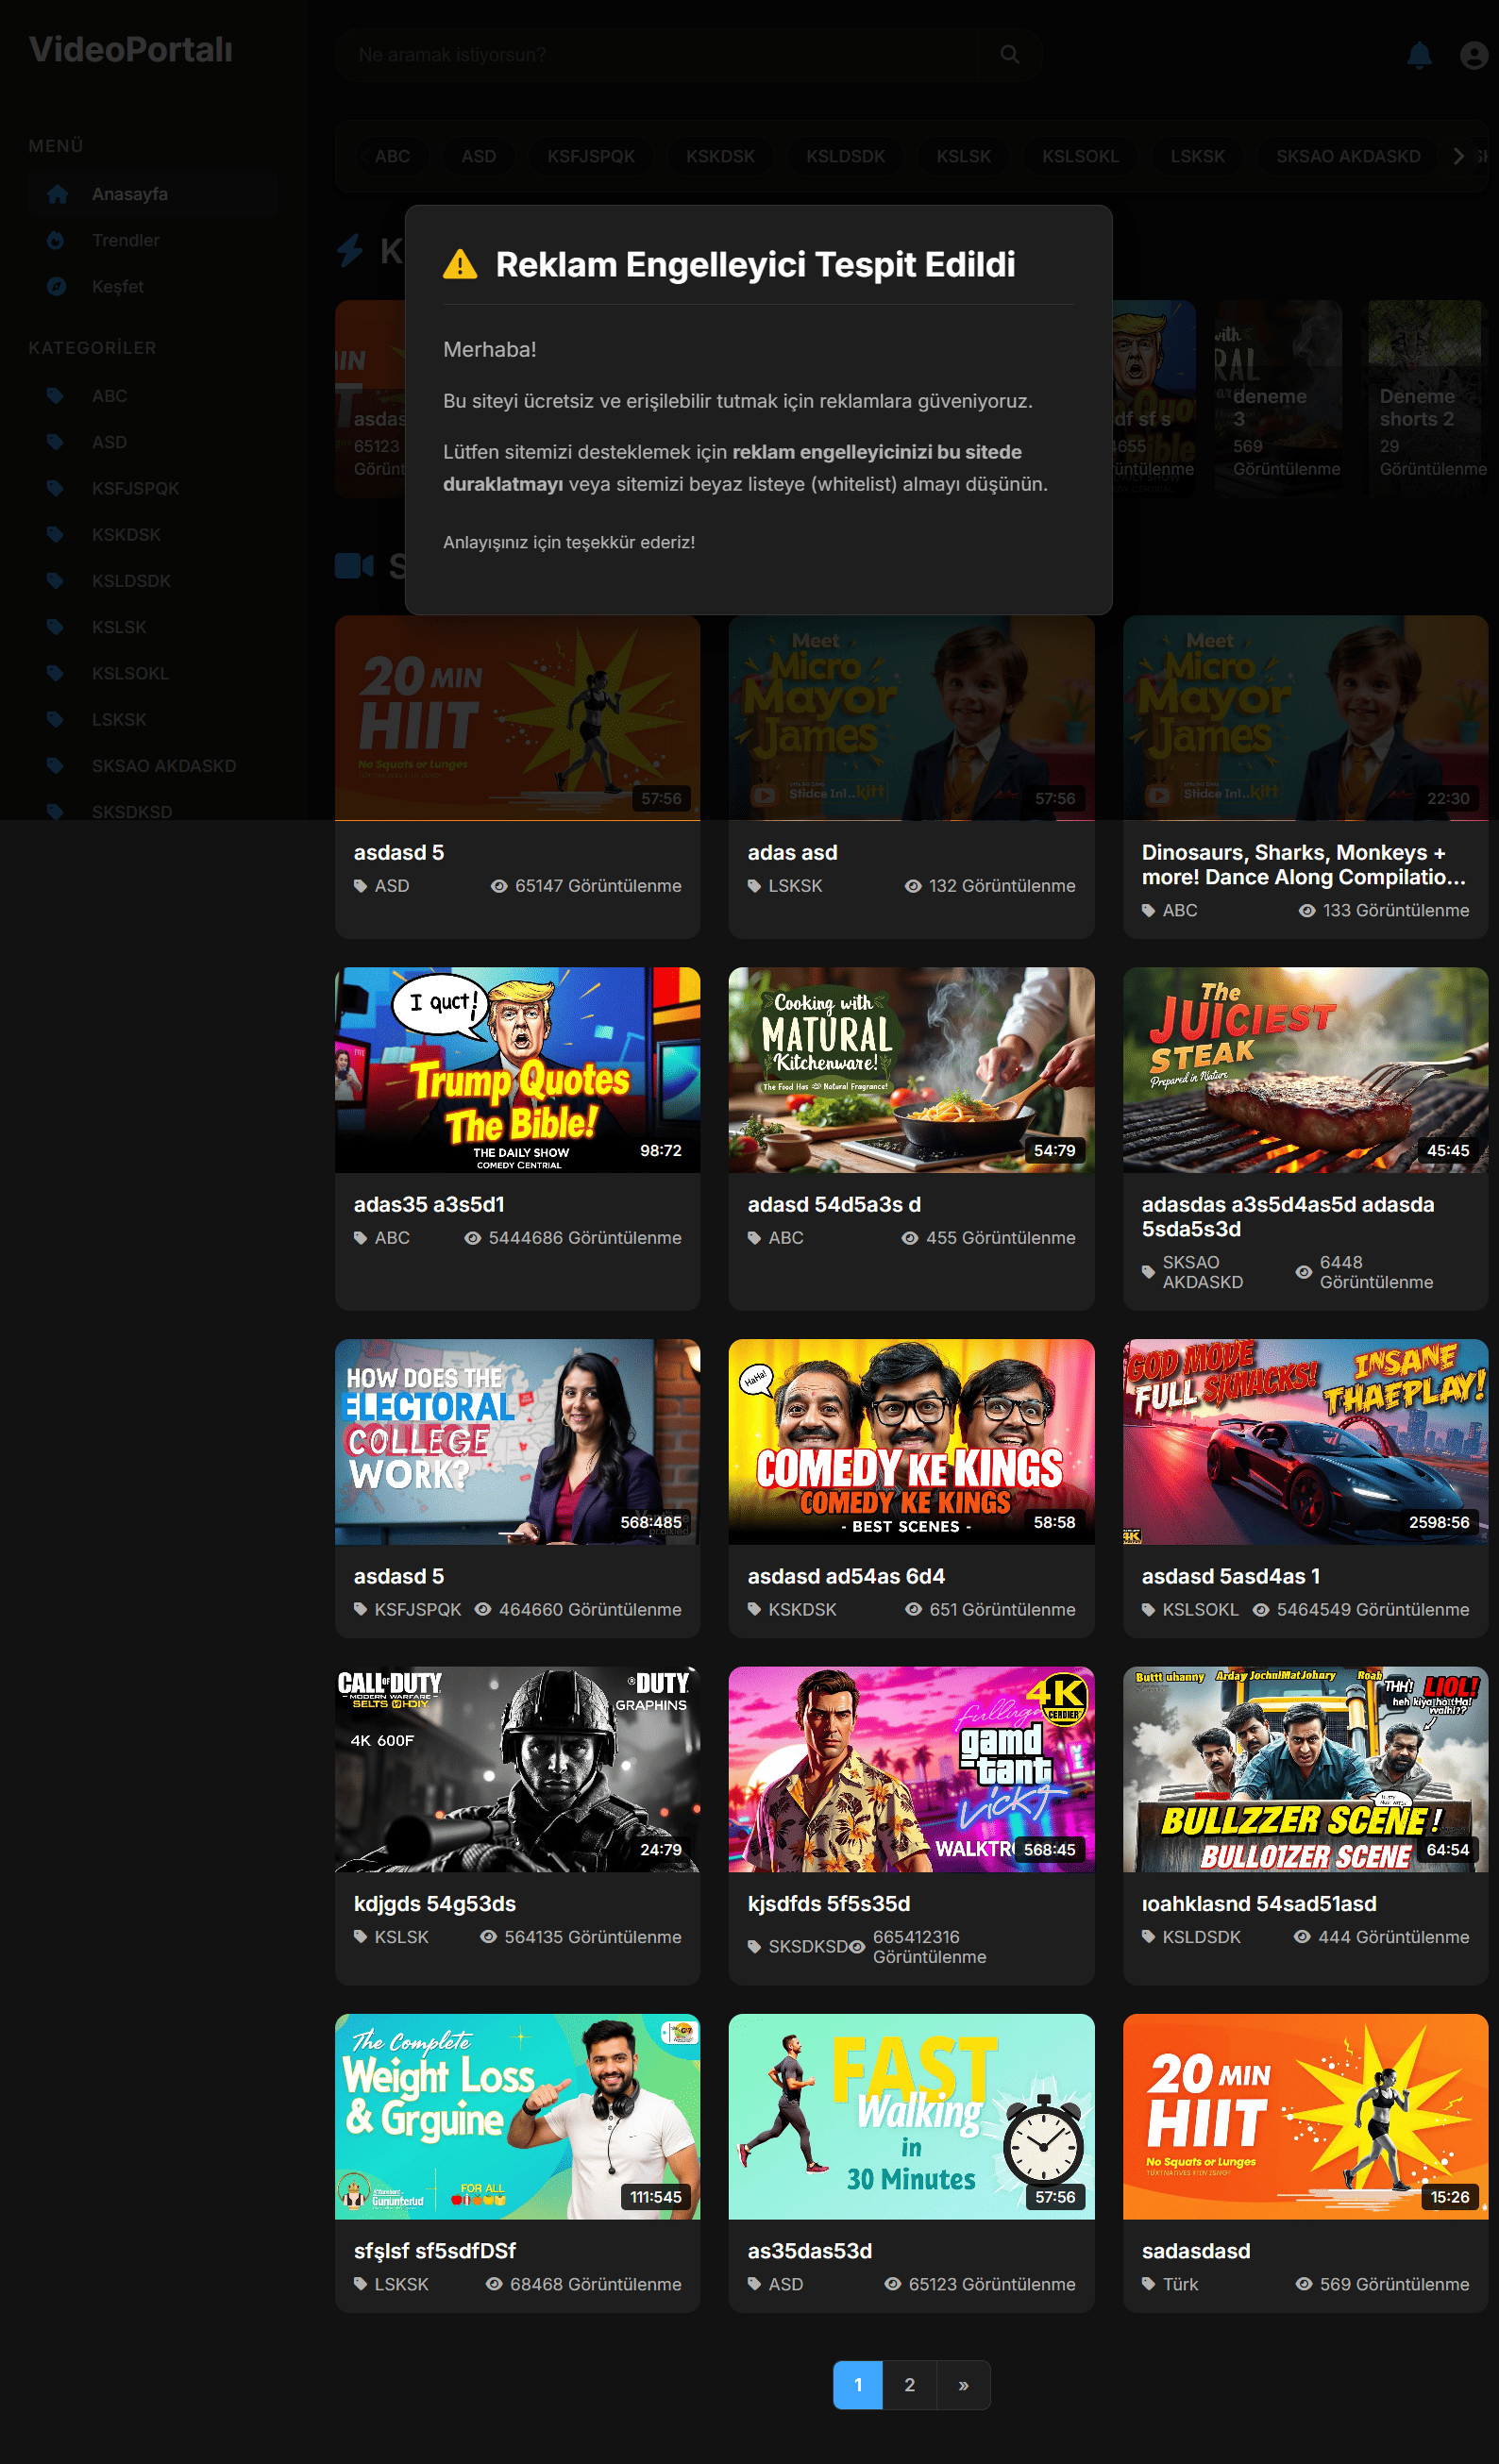
Task: Select the KSLDSDK chip in the top filter row
Action: (846, 156)
